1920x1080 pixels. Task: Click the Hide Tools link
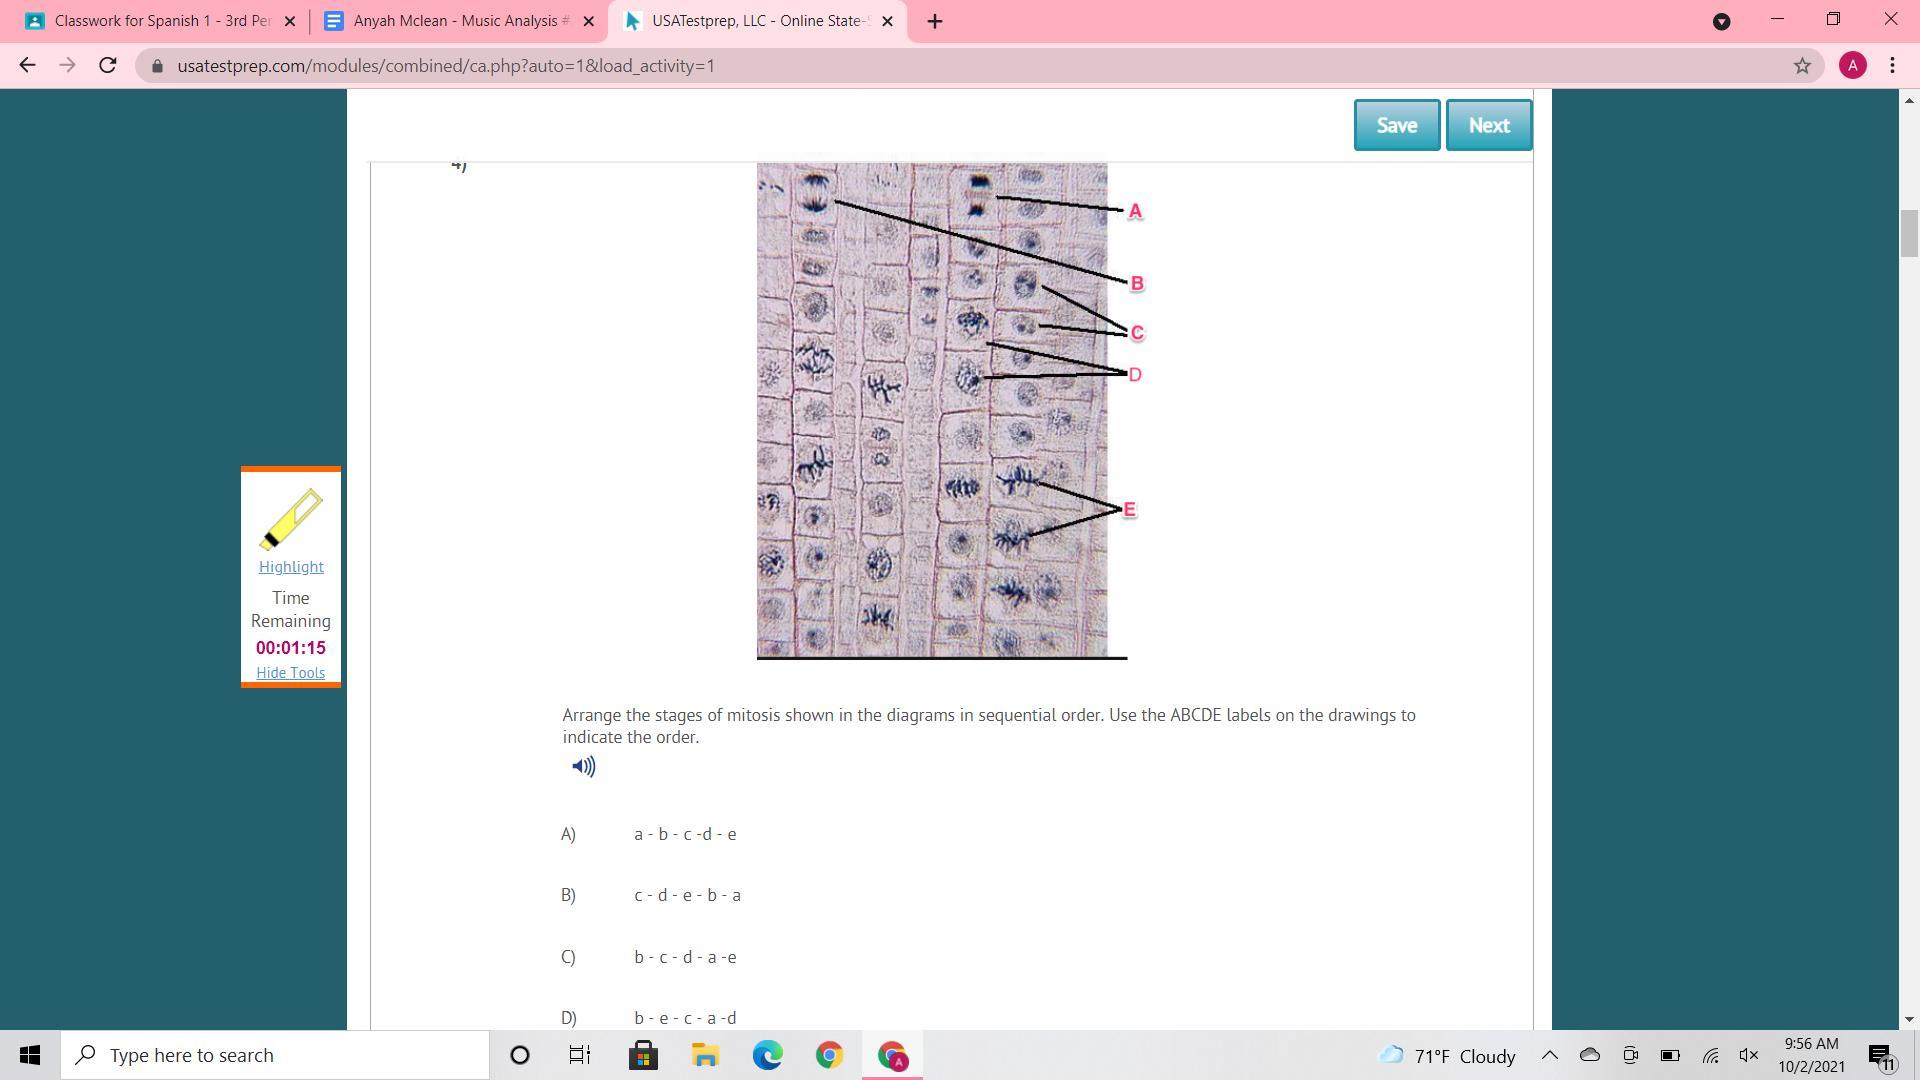(290, 673)
